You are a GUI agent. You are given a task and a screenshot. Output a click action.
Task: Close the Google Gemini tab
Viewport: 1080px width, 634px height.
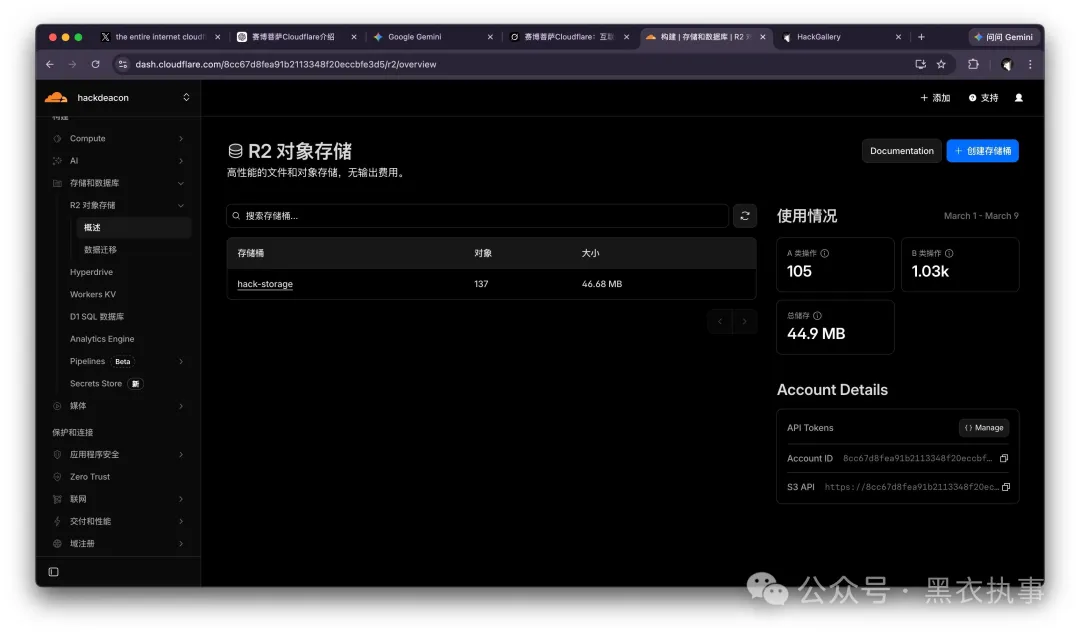pyautogui.click(x=490, y=37)
